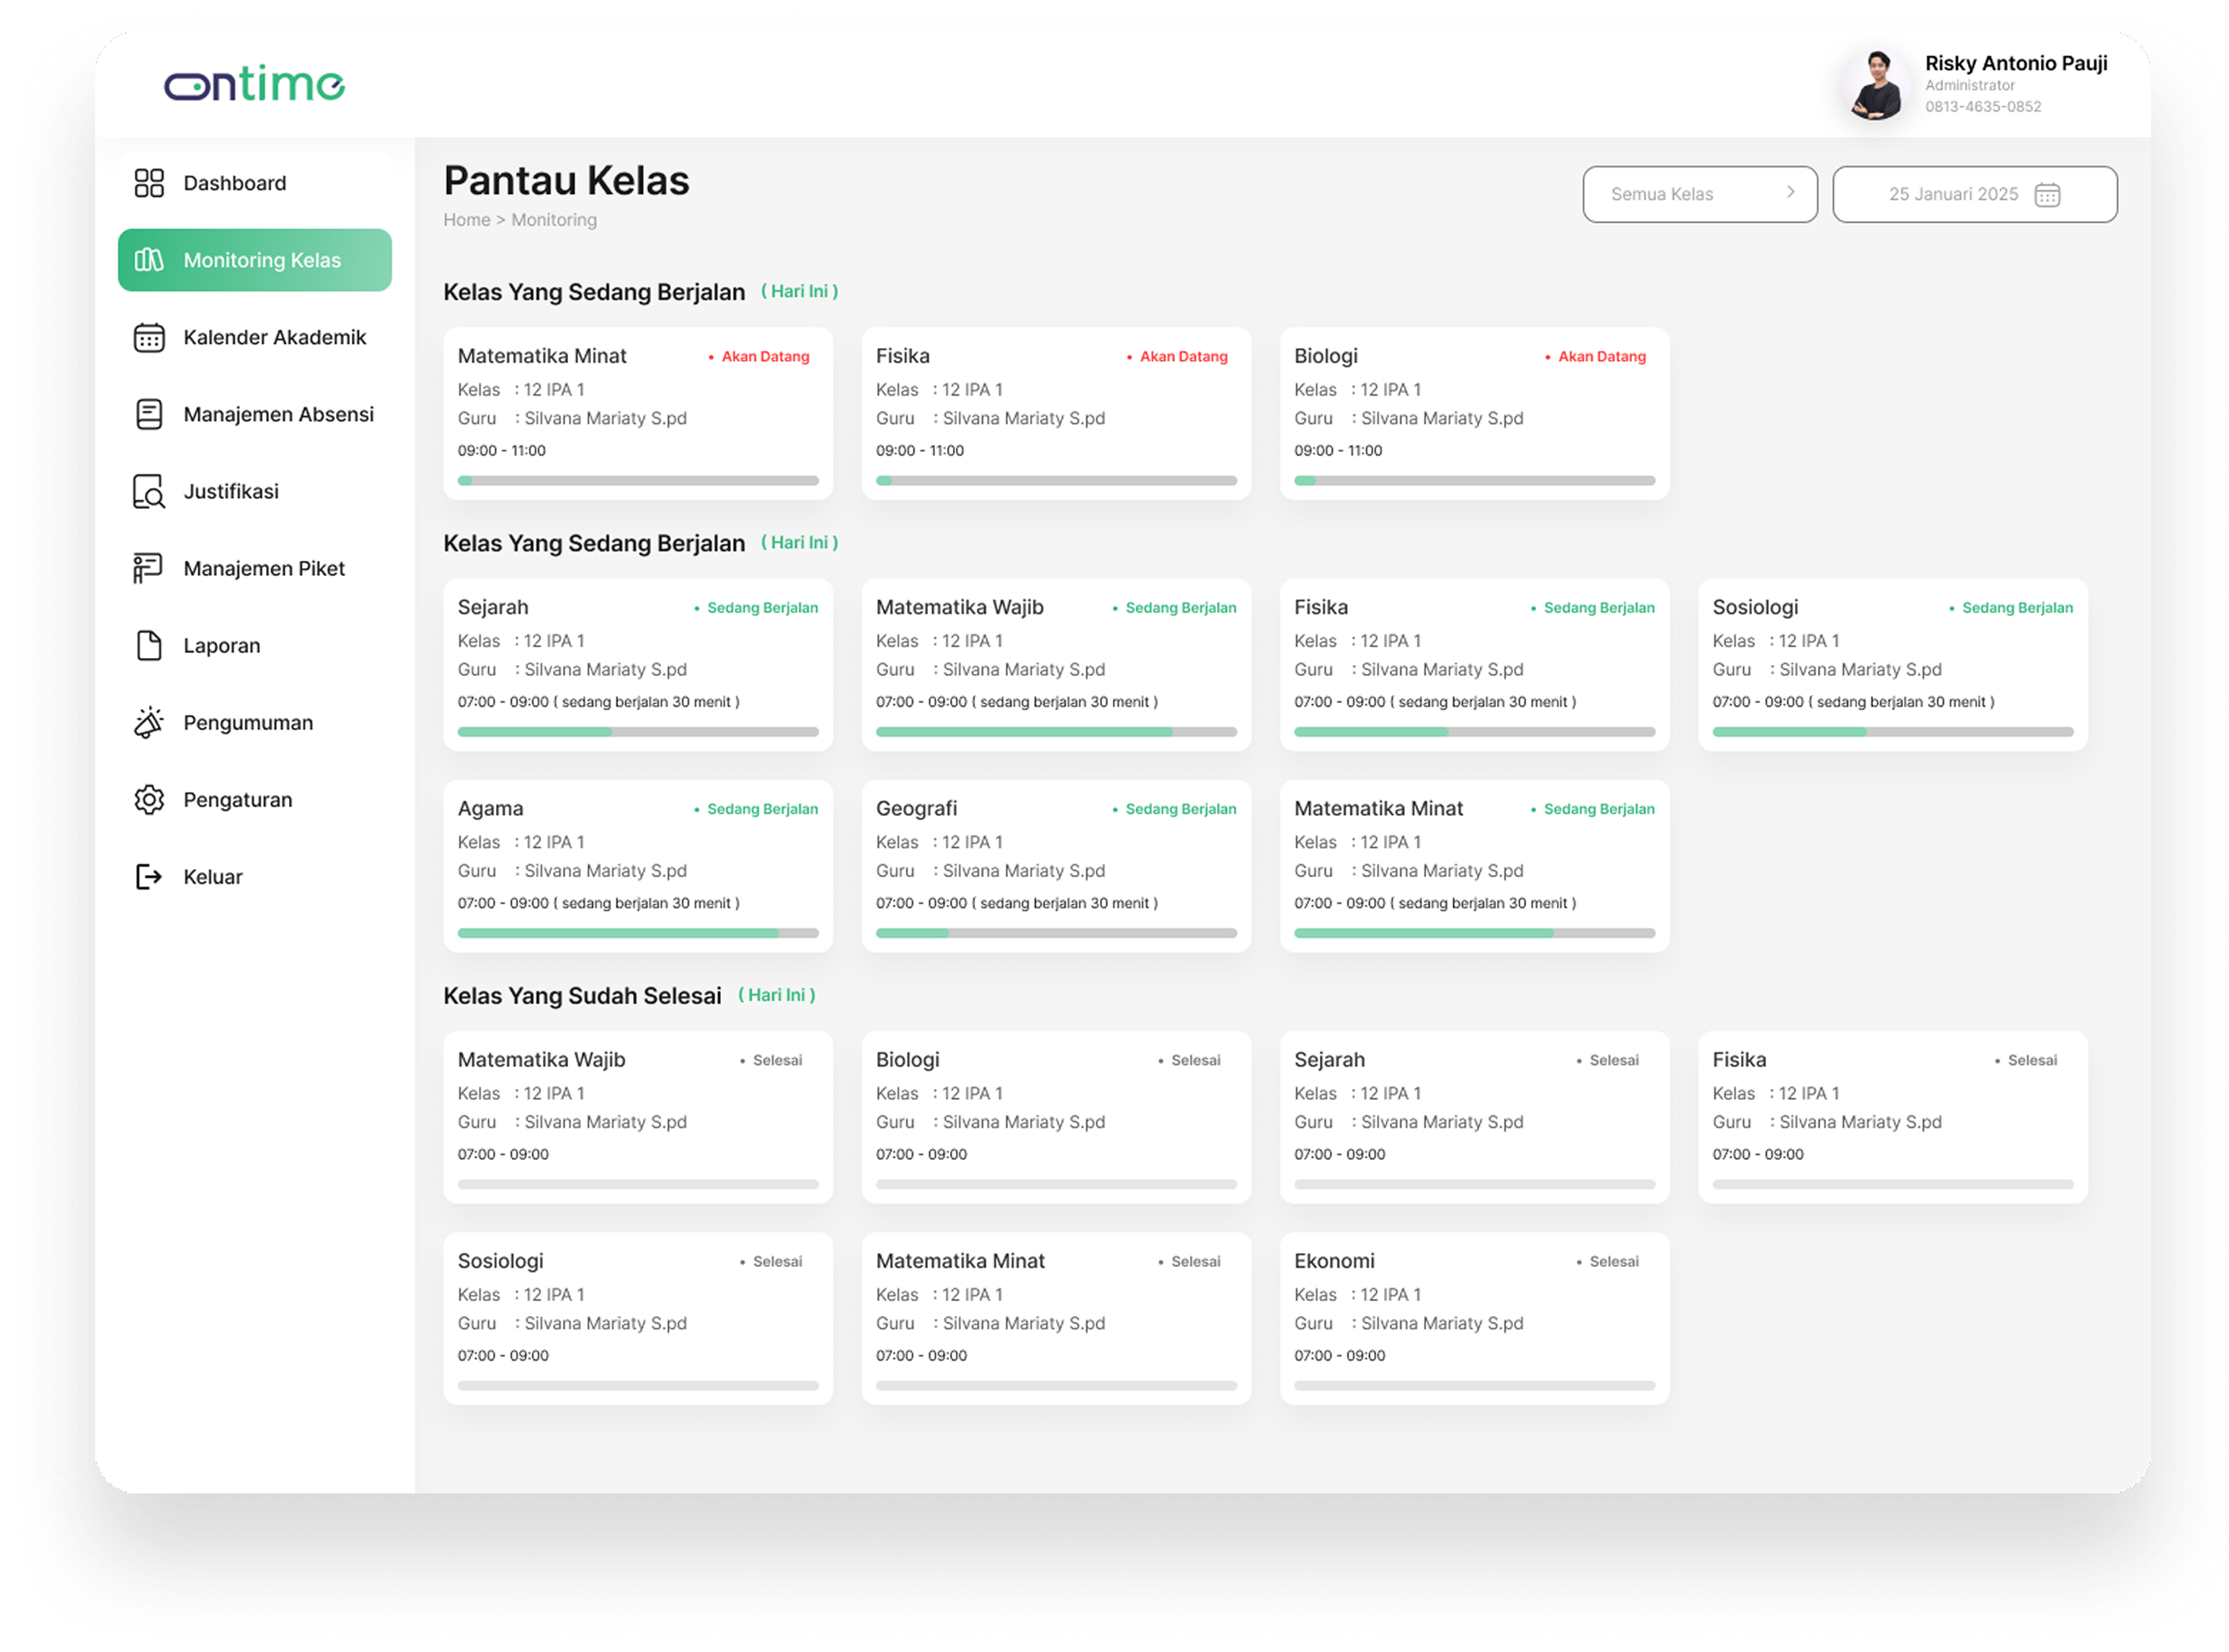Click the Kelas Yang Sudah Selesai heading
Viewport: 2229px width, 1652px height.
pyautogui.click(x=582, y=996)
